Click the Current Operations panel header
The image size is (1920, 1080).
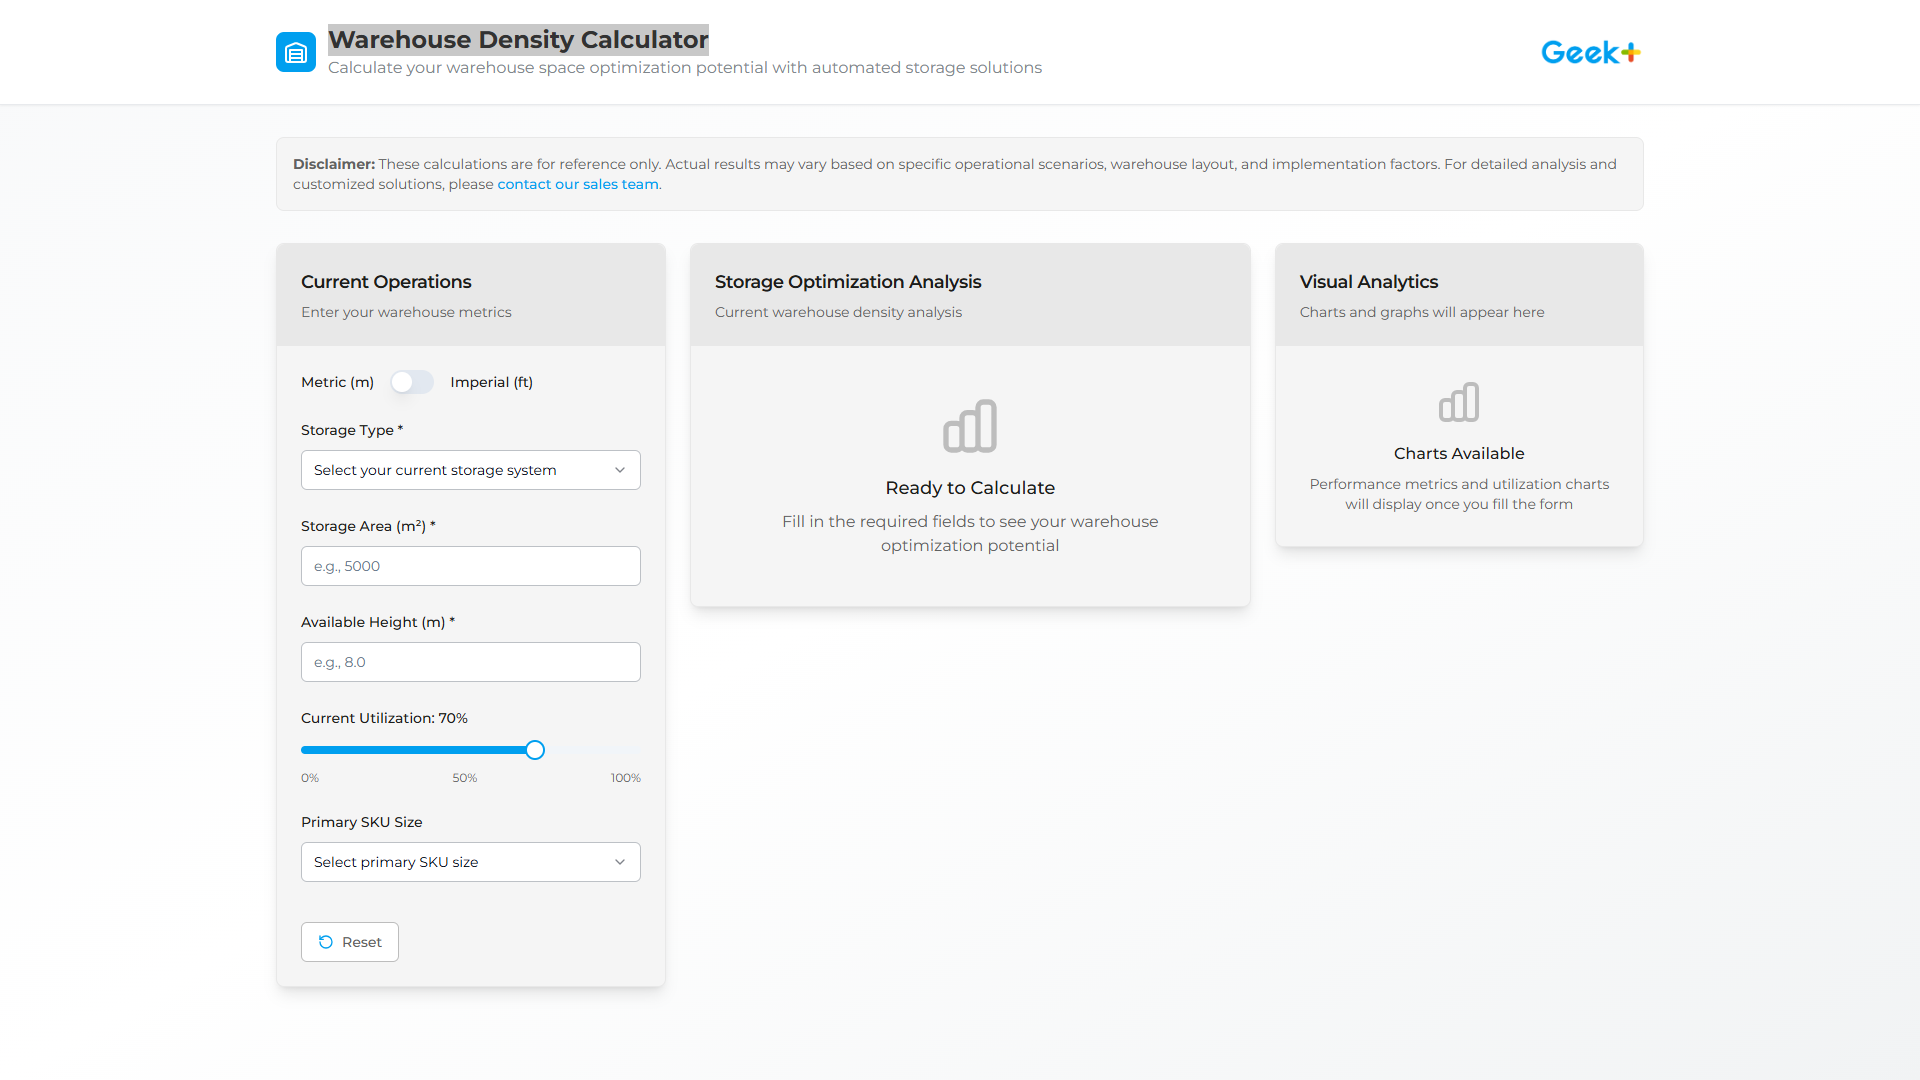(x=386, y=282)
